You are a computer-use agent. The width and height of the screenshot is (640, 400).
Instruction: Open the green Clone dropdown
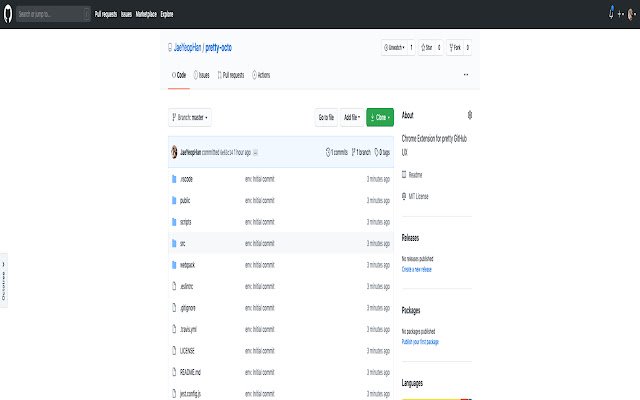(380, 118)
